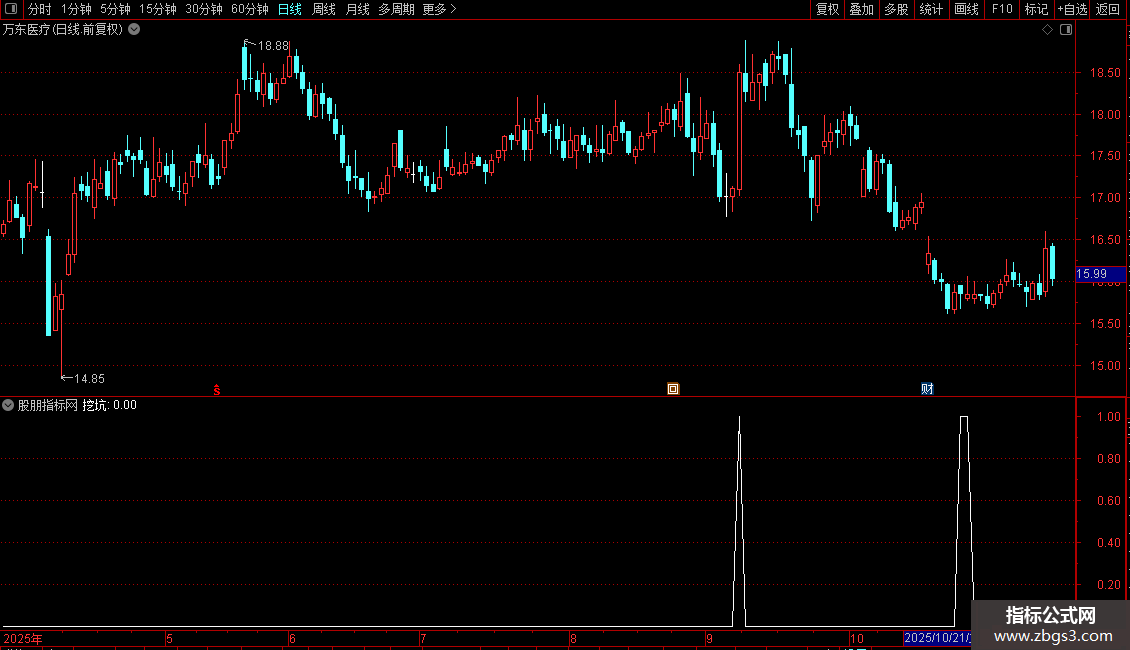
Task: Expand the 更多 periods menu
Action: pos(439,9)
